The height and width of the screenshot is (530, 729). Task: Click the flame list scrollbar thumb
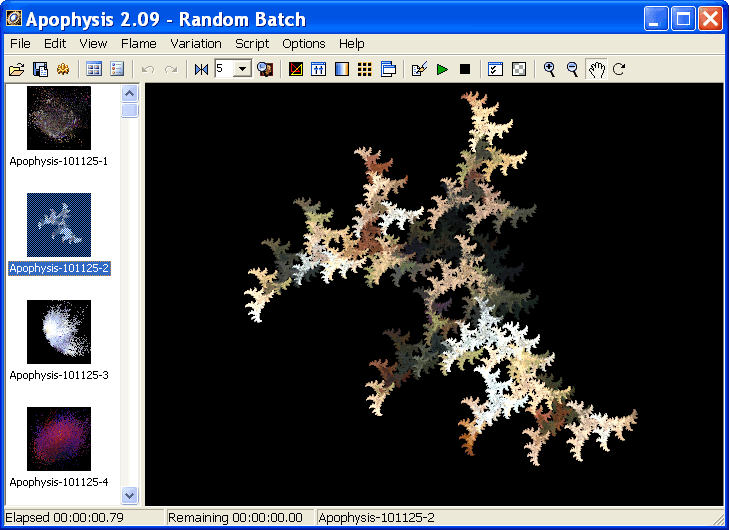130,111
